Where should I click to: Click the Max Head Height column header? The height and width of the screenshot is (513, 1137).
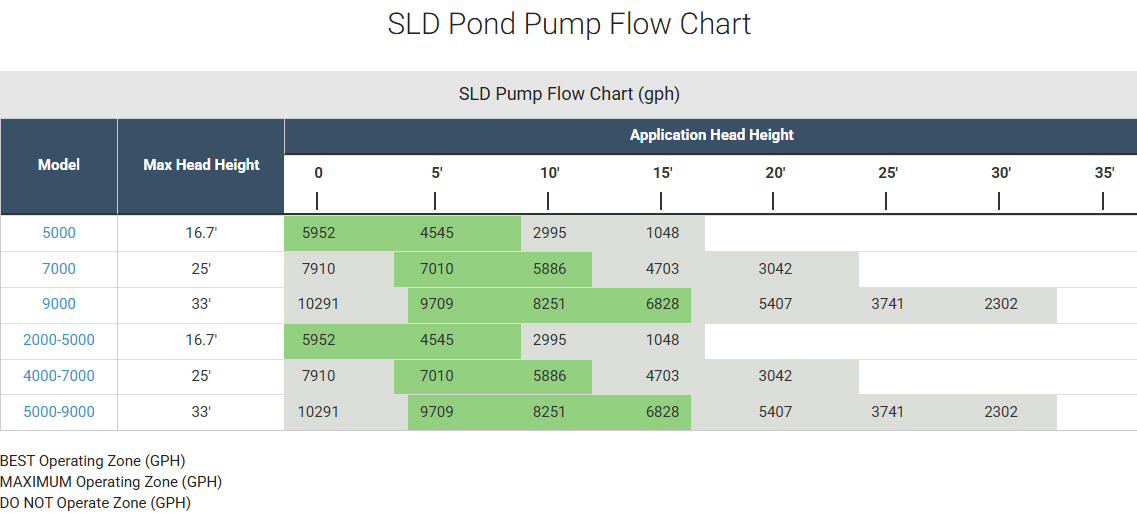[201, 165]
